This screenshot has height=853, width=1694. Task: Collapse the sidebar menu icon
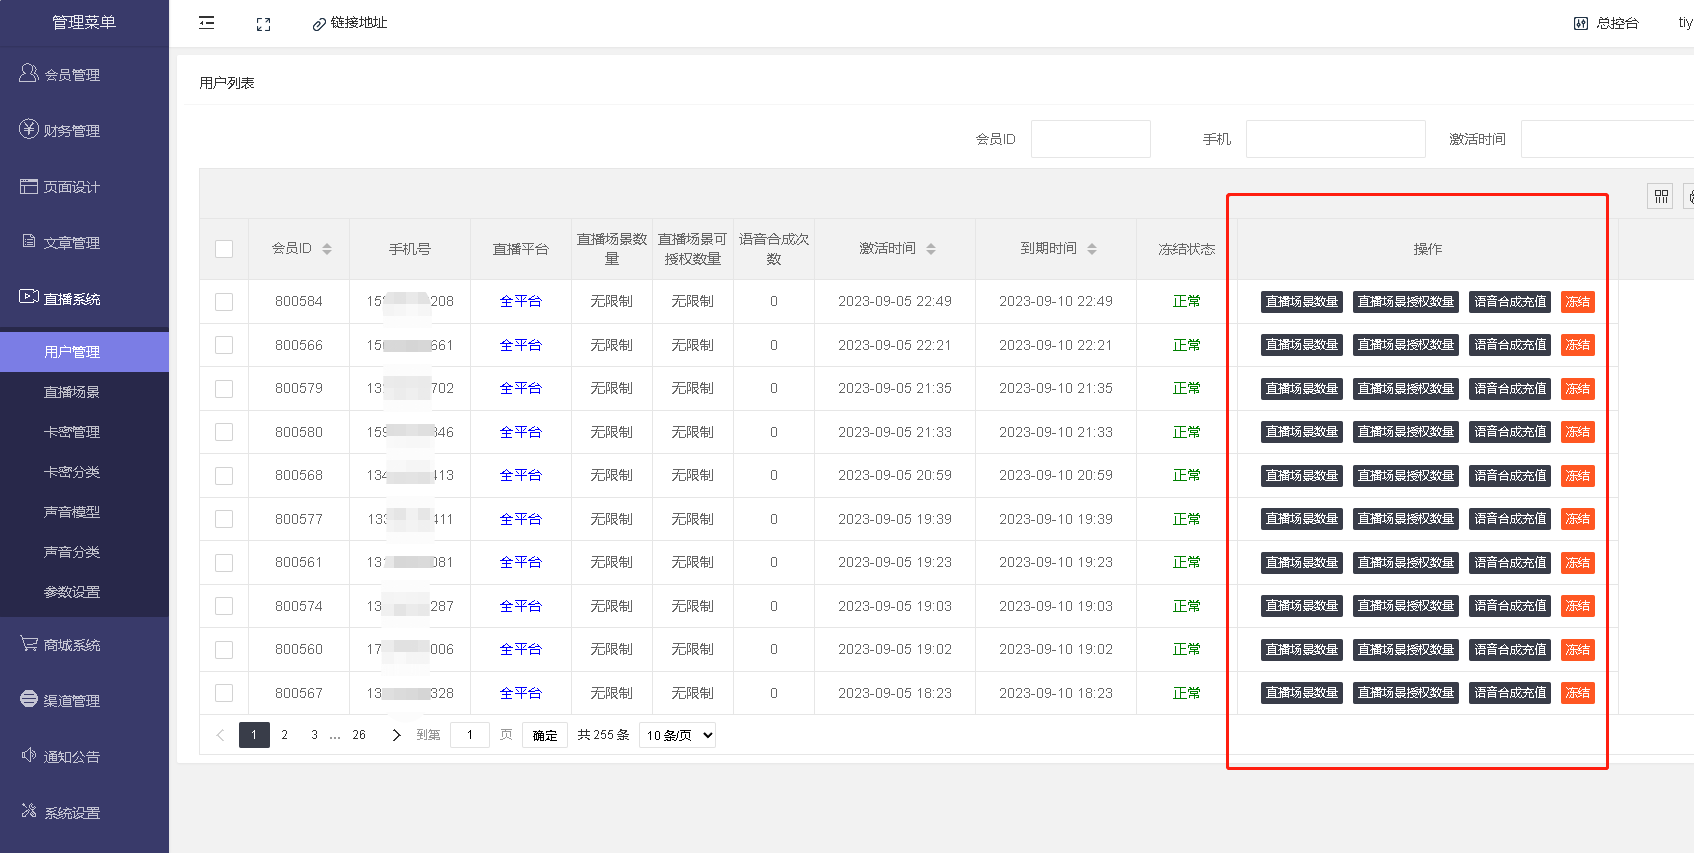coord(207,23)
